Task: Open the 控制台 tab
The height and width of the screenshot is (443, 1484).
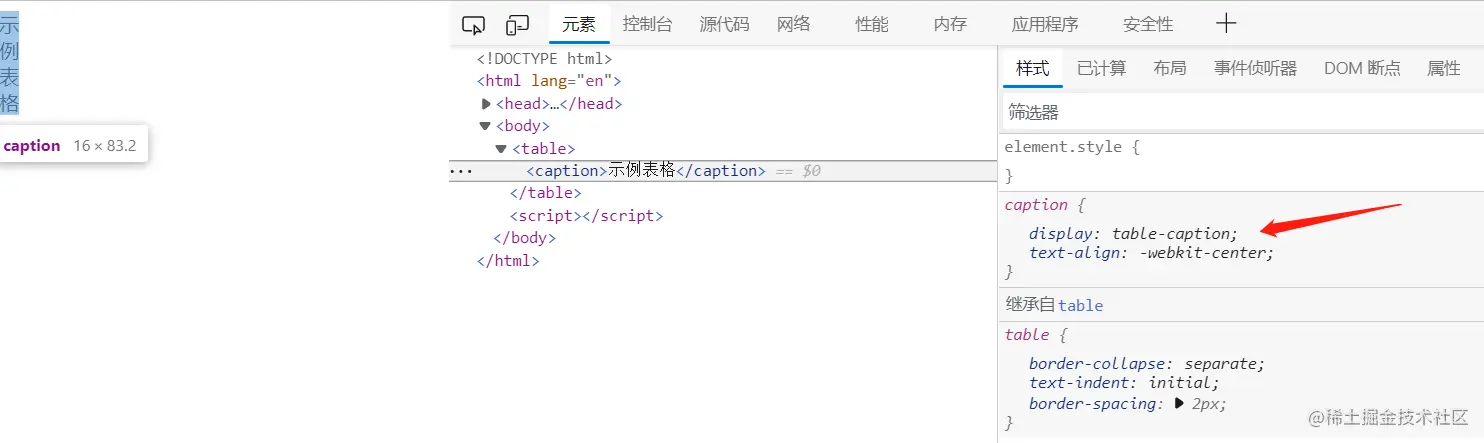Action: point(647,25)
